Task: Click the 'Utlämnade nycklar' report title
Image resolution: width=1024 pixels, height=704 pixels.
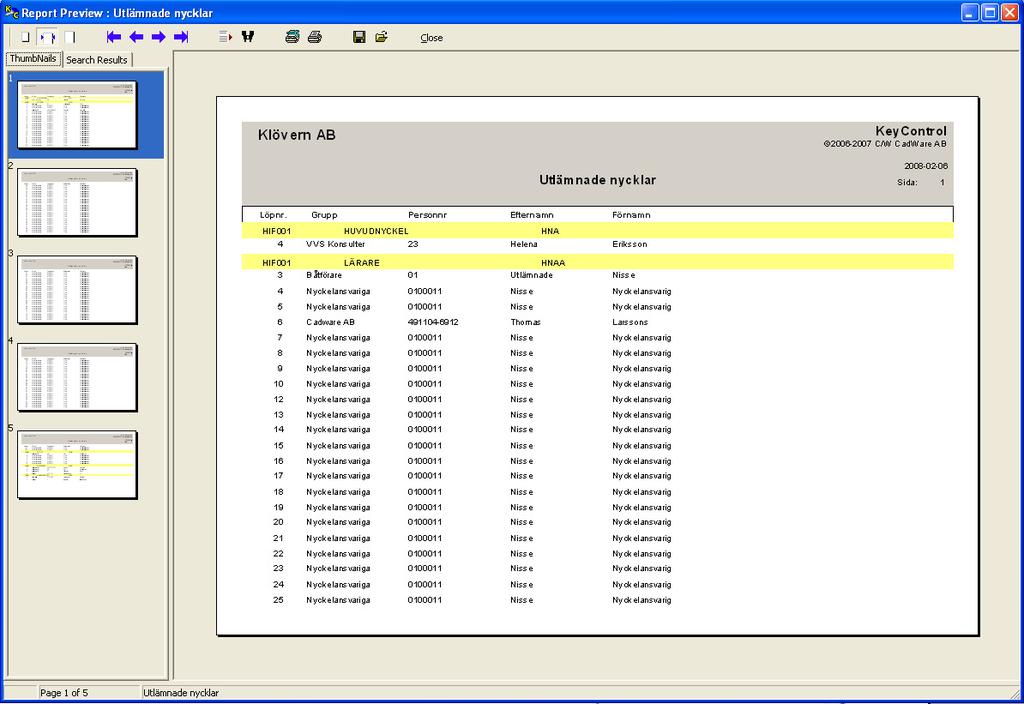Action: (598, 180)
